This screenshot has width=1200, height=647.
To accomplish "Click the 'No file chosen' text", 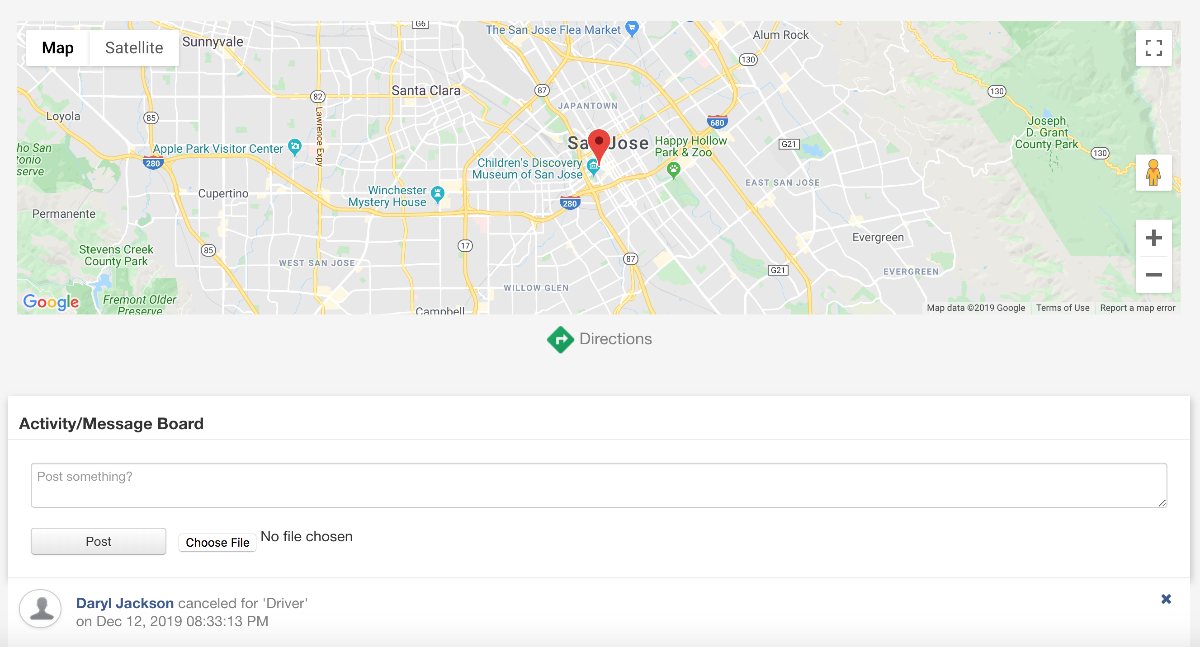I will [307, 537].
